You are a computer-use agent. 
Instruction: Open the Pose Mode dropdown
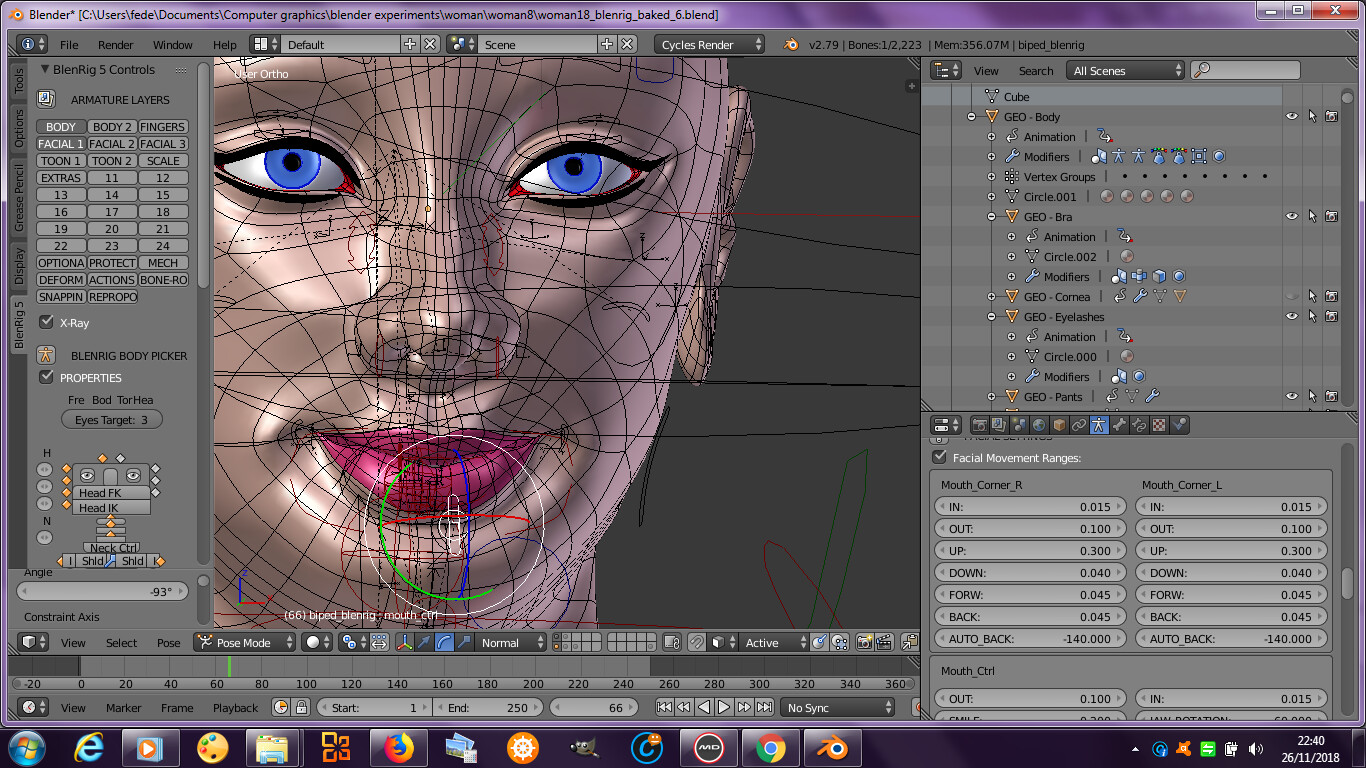(245, 643)
